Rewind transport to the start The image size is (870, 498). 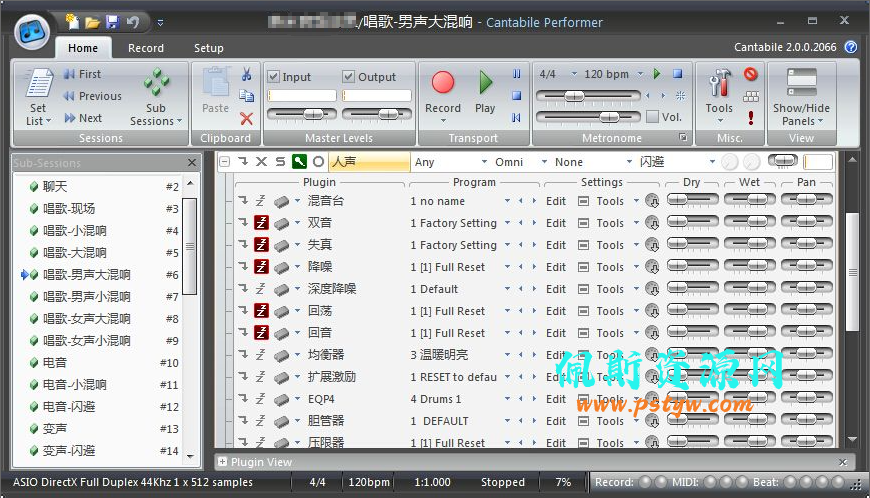[x=517, y=118]
